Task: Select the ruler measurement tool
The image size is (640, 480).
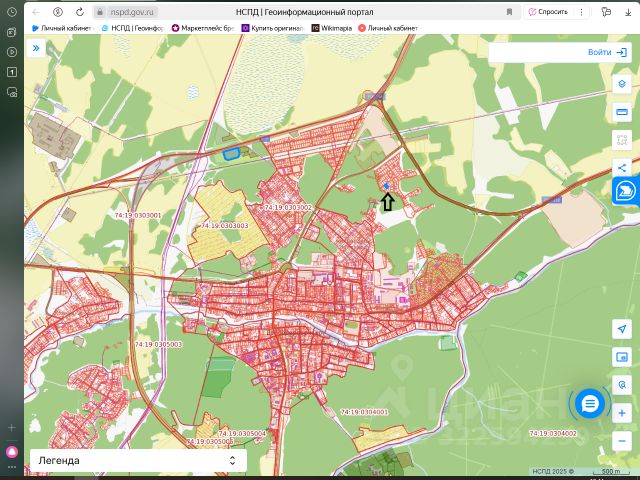Action: coord(622,112)
